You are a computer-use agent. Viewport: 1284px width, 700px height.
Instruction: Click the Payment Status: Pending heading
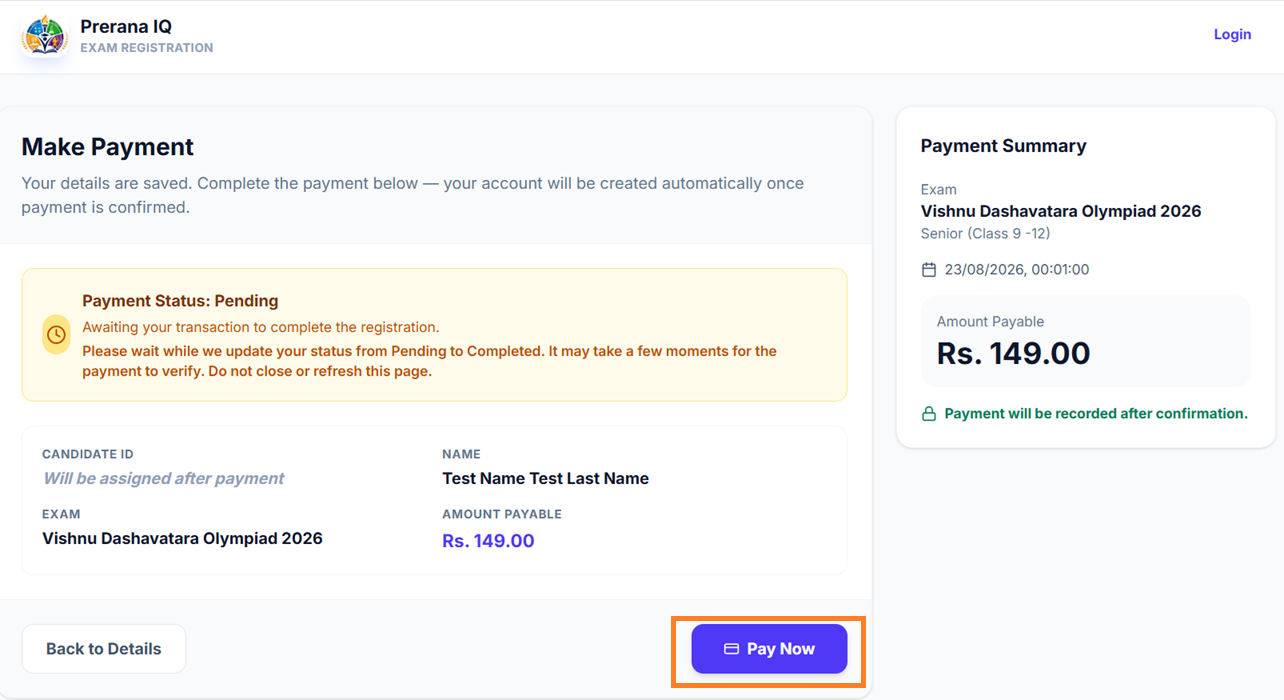pos(180,301)
